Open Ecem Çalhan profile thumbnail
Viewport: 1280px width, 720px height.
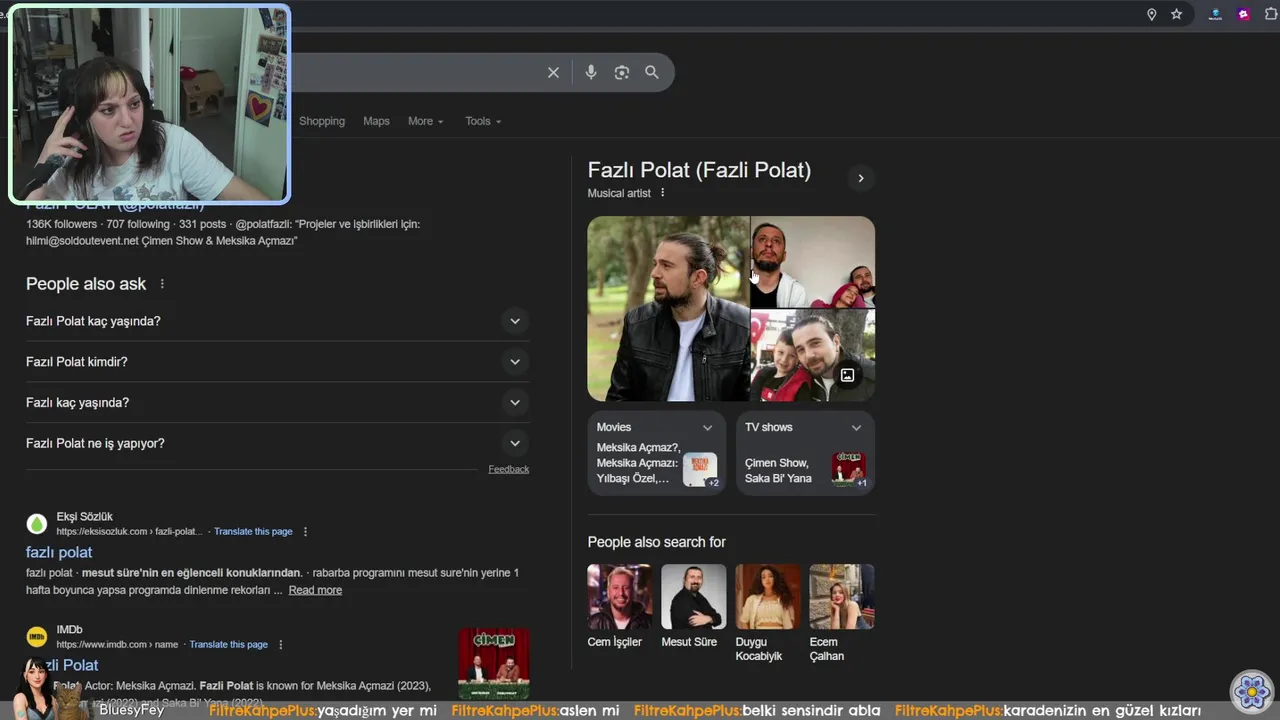[842, 597]
